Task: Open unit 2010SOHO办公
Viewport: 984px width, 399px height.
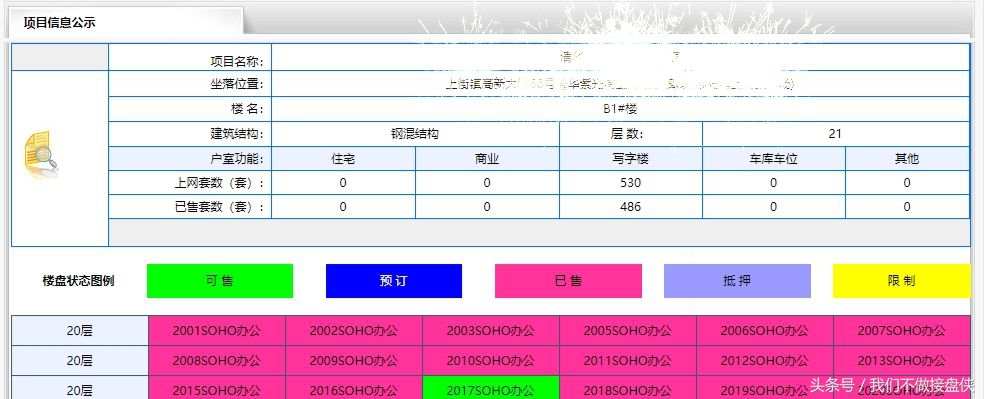Action: (x=491, y=361)
